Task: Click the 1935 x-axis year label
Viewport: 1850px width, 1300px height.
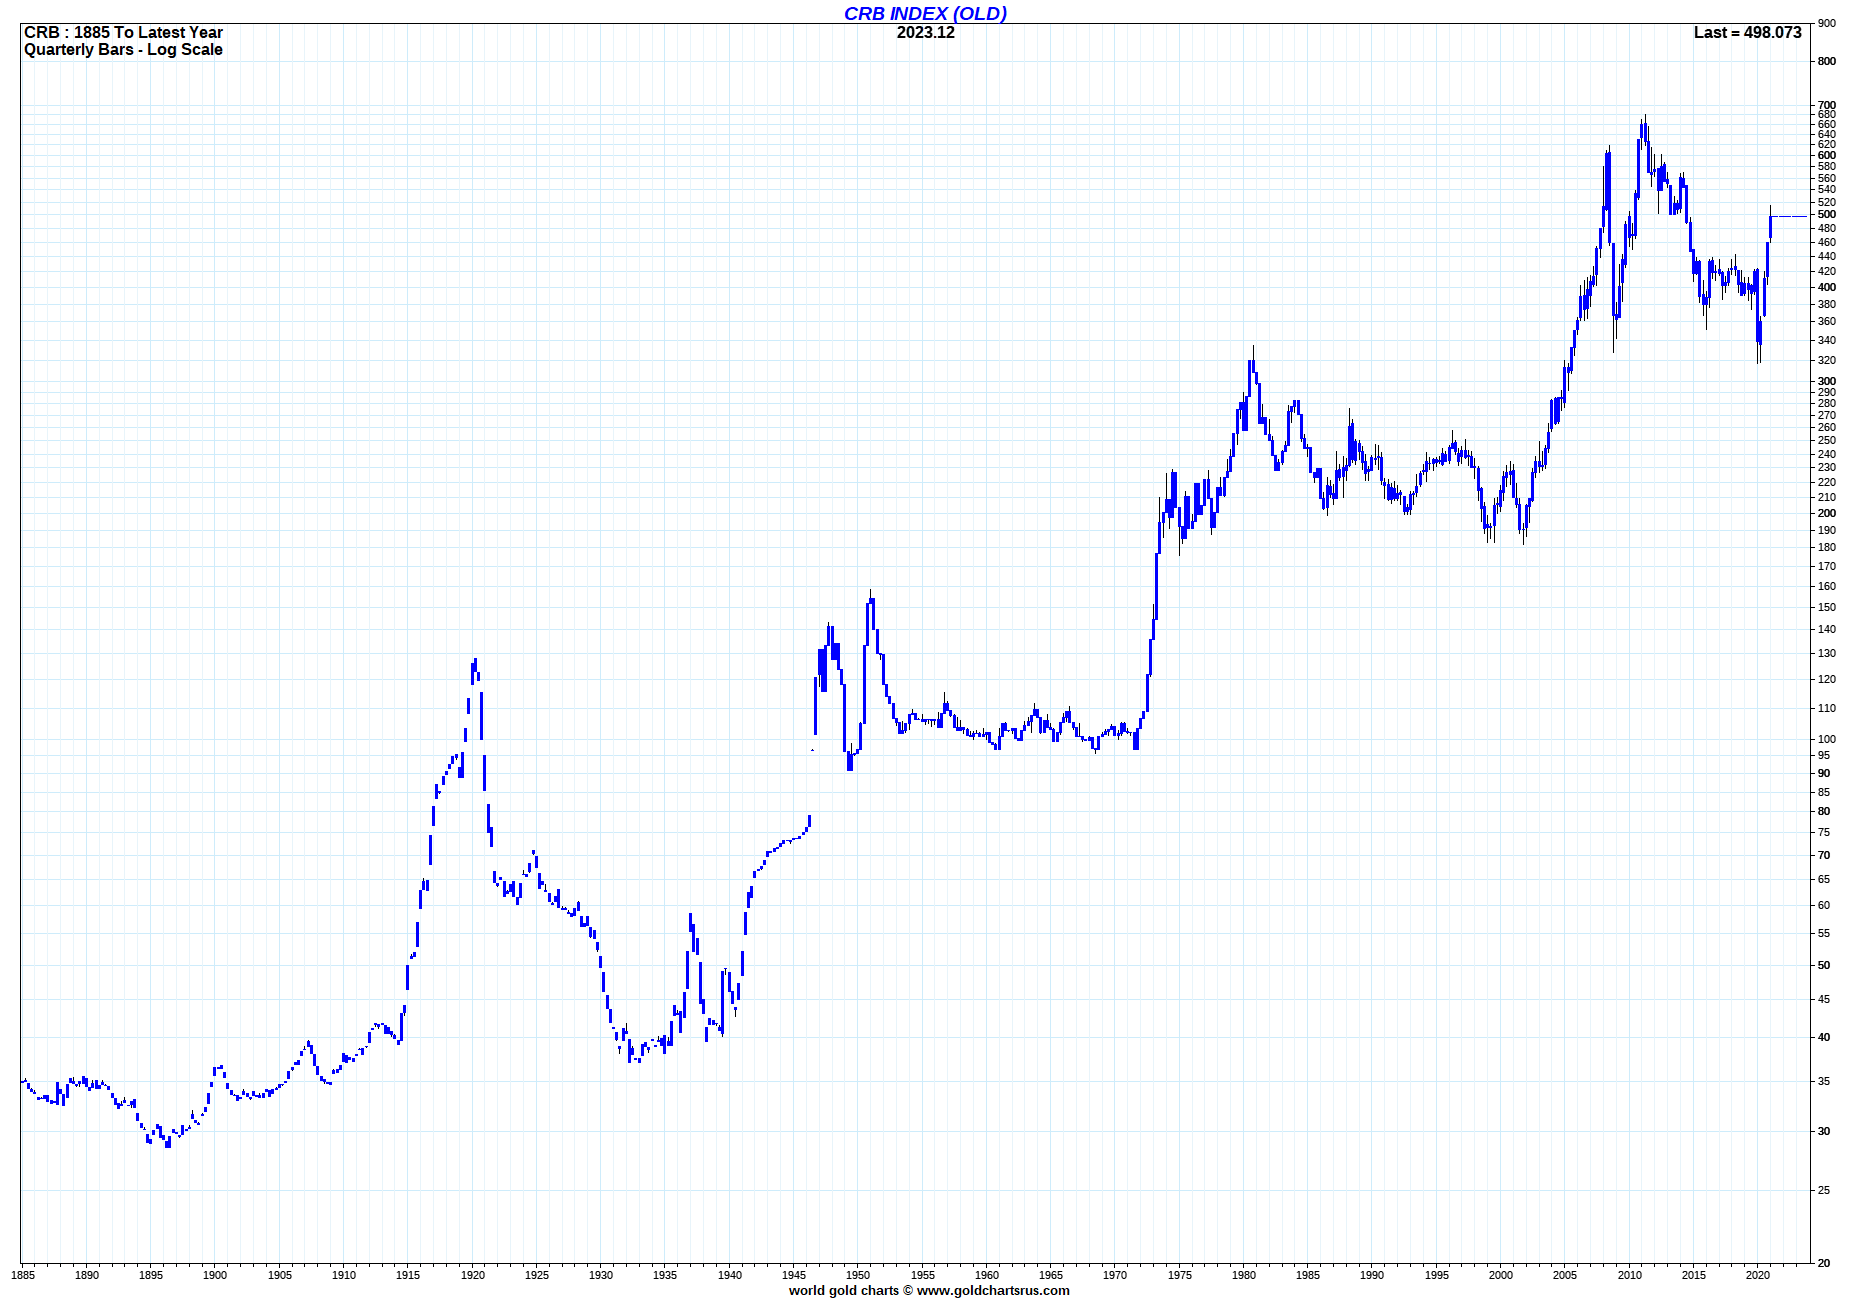Action: 665,1275
